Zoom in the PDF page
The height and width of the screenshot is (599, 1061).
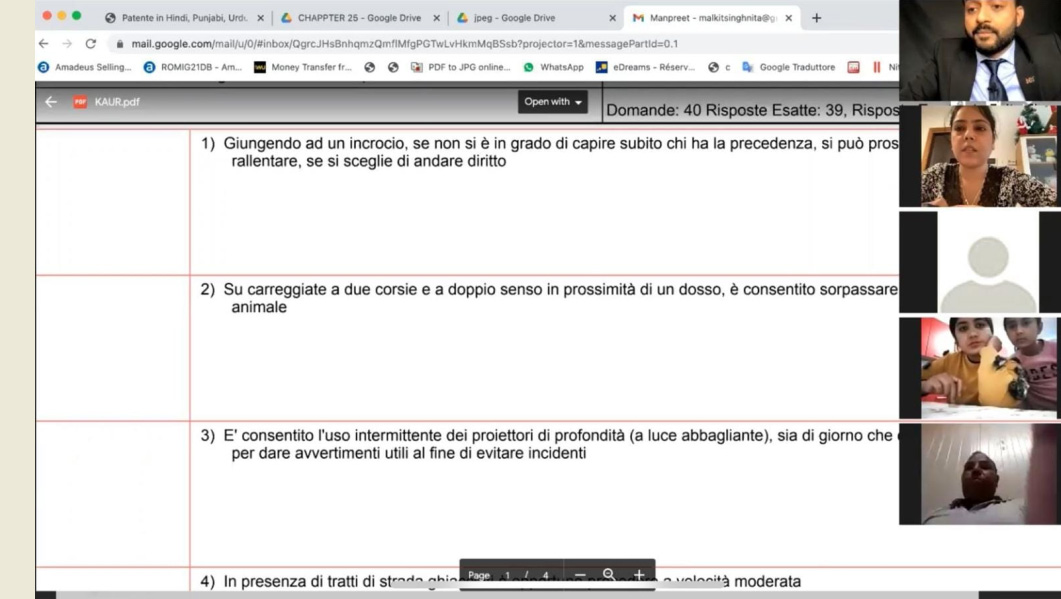coord(639,575)
